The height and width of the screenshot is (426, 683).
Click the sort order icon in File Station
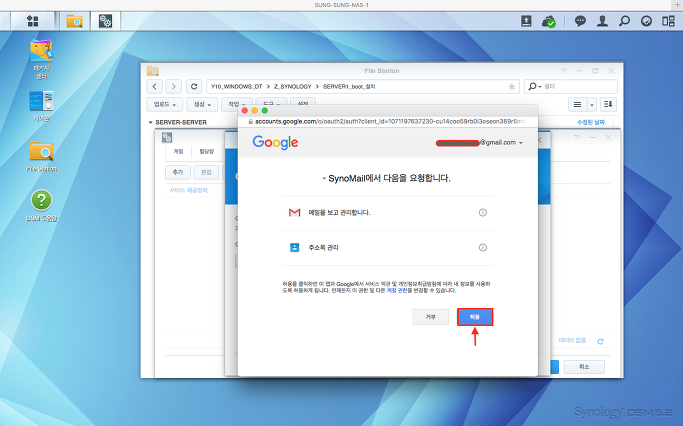(x=608, y=105)
